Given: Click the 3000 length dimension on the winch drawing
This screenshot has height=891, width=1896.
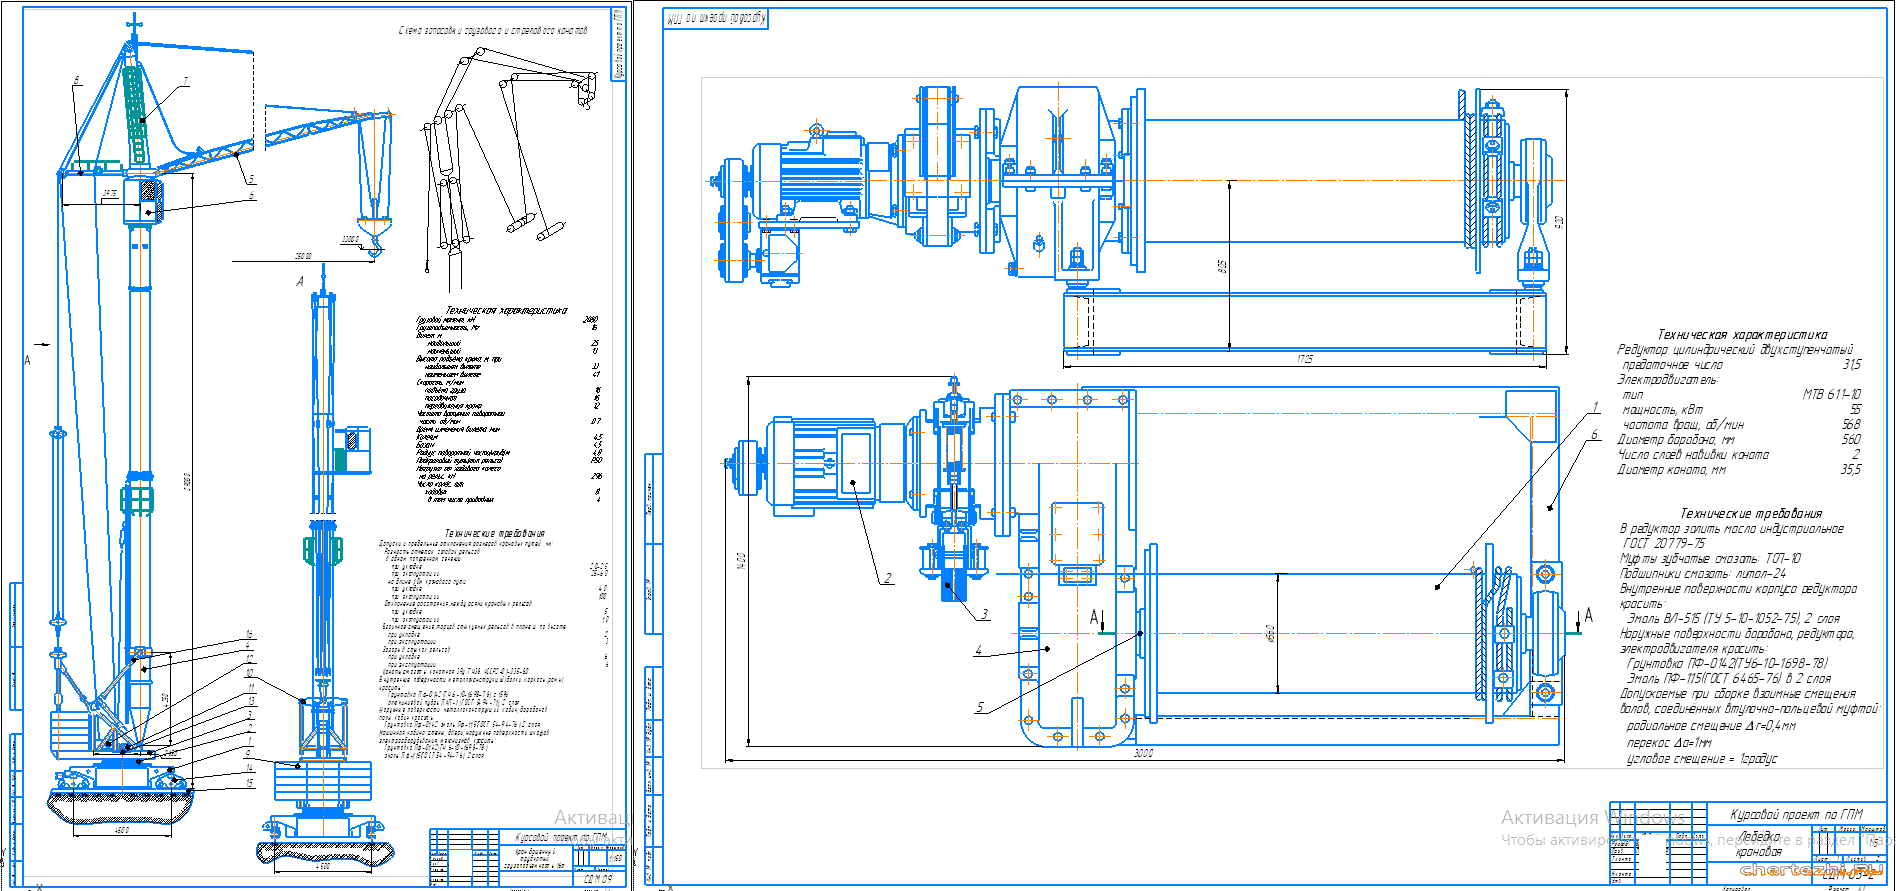Looking at the screenshot, I should [1143, 753].
